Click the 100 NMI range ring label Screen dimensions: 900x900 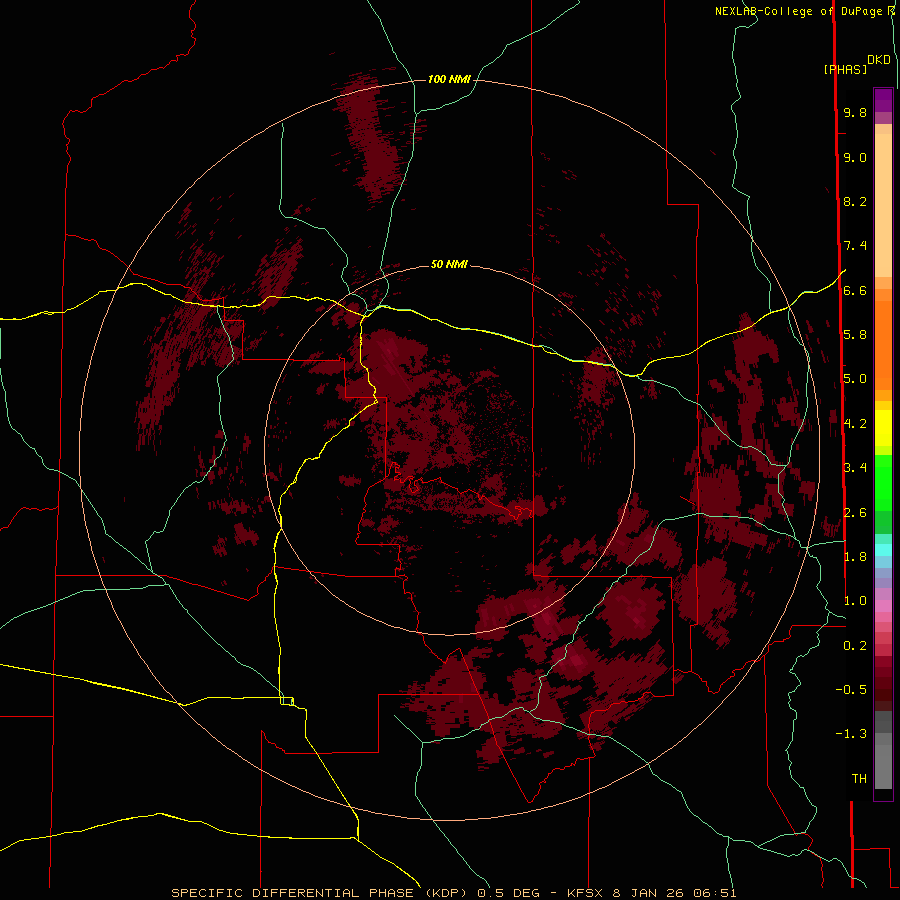click(449, 79)
